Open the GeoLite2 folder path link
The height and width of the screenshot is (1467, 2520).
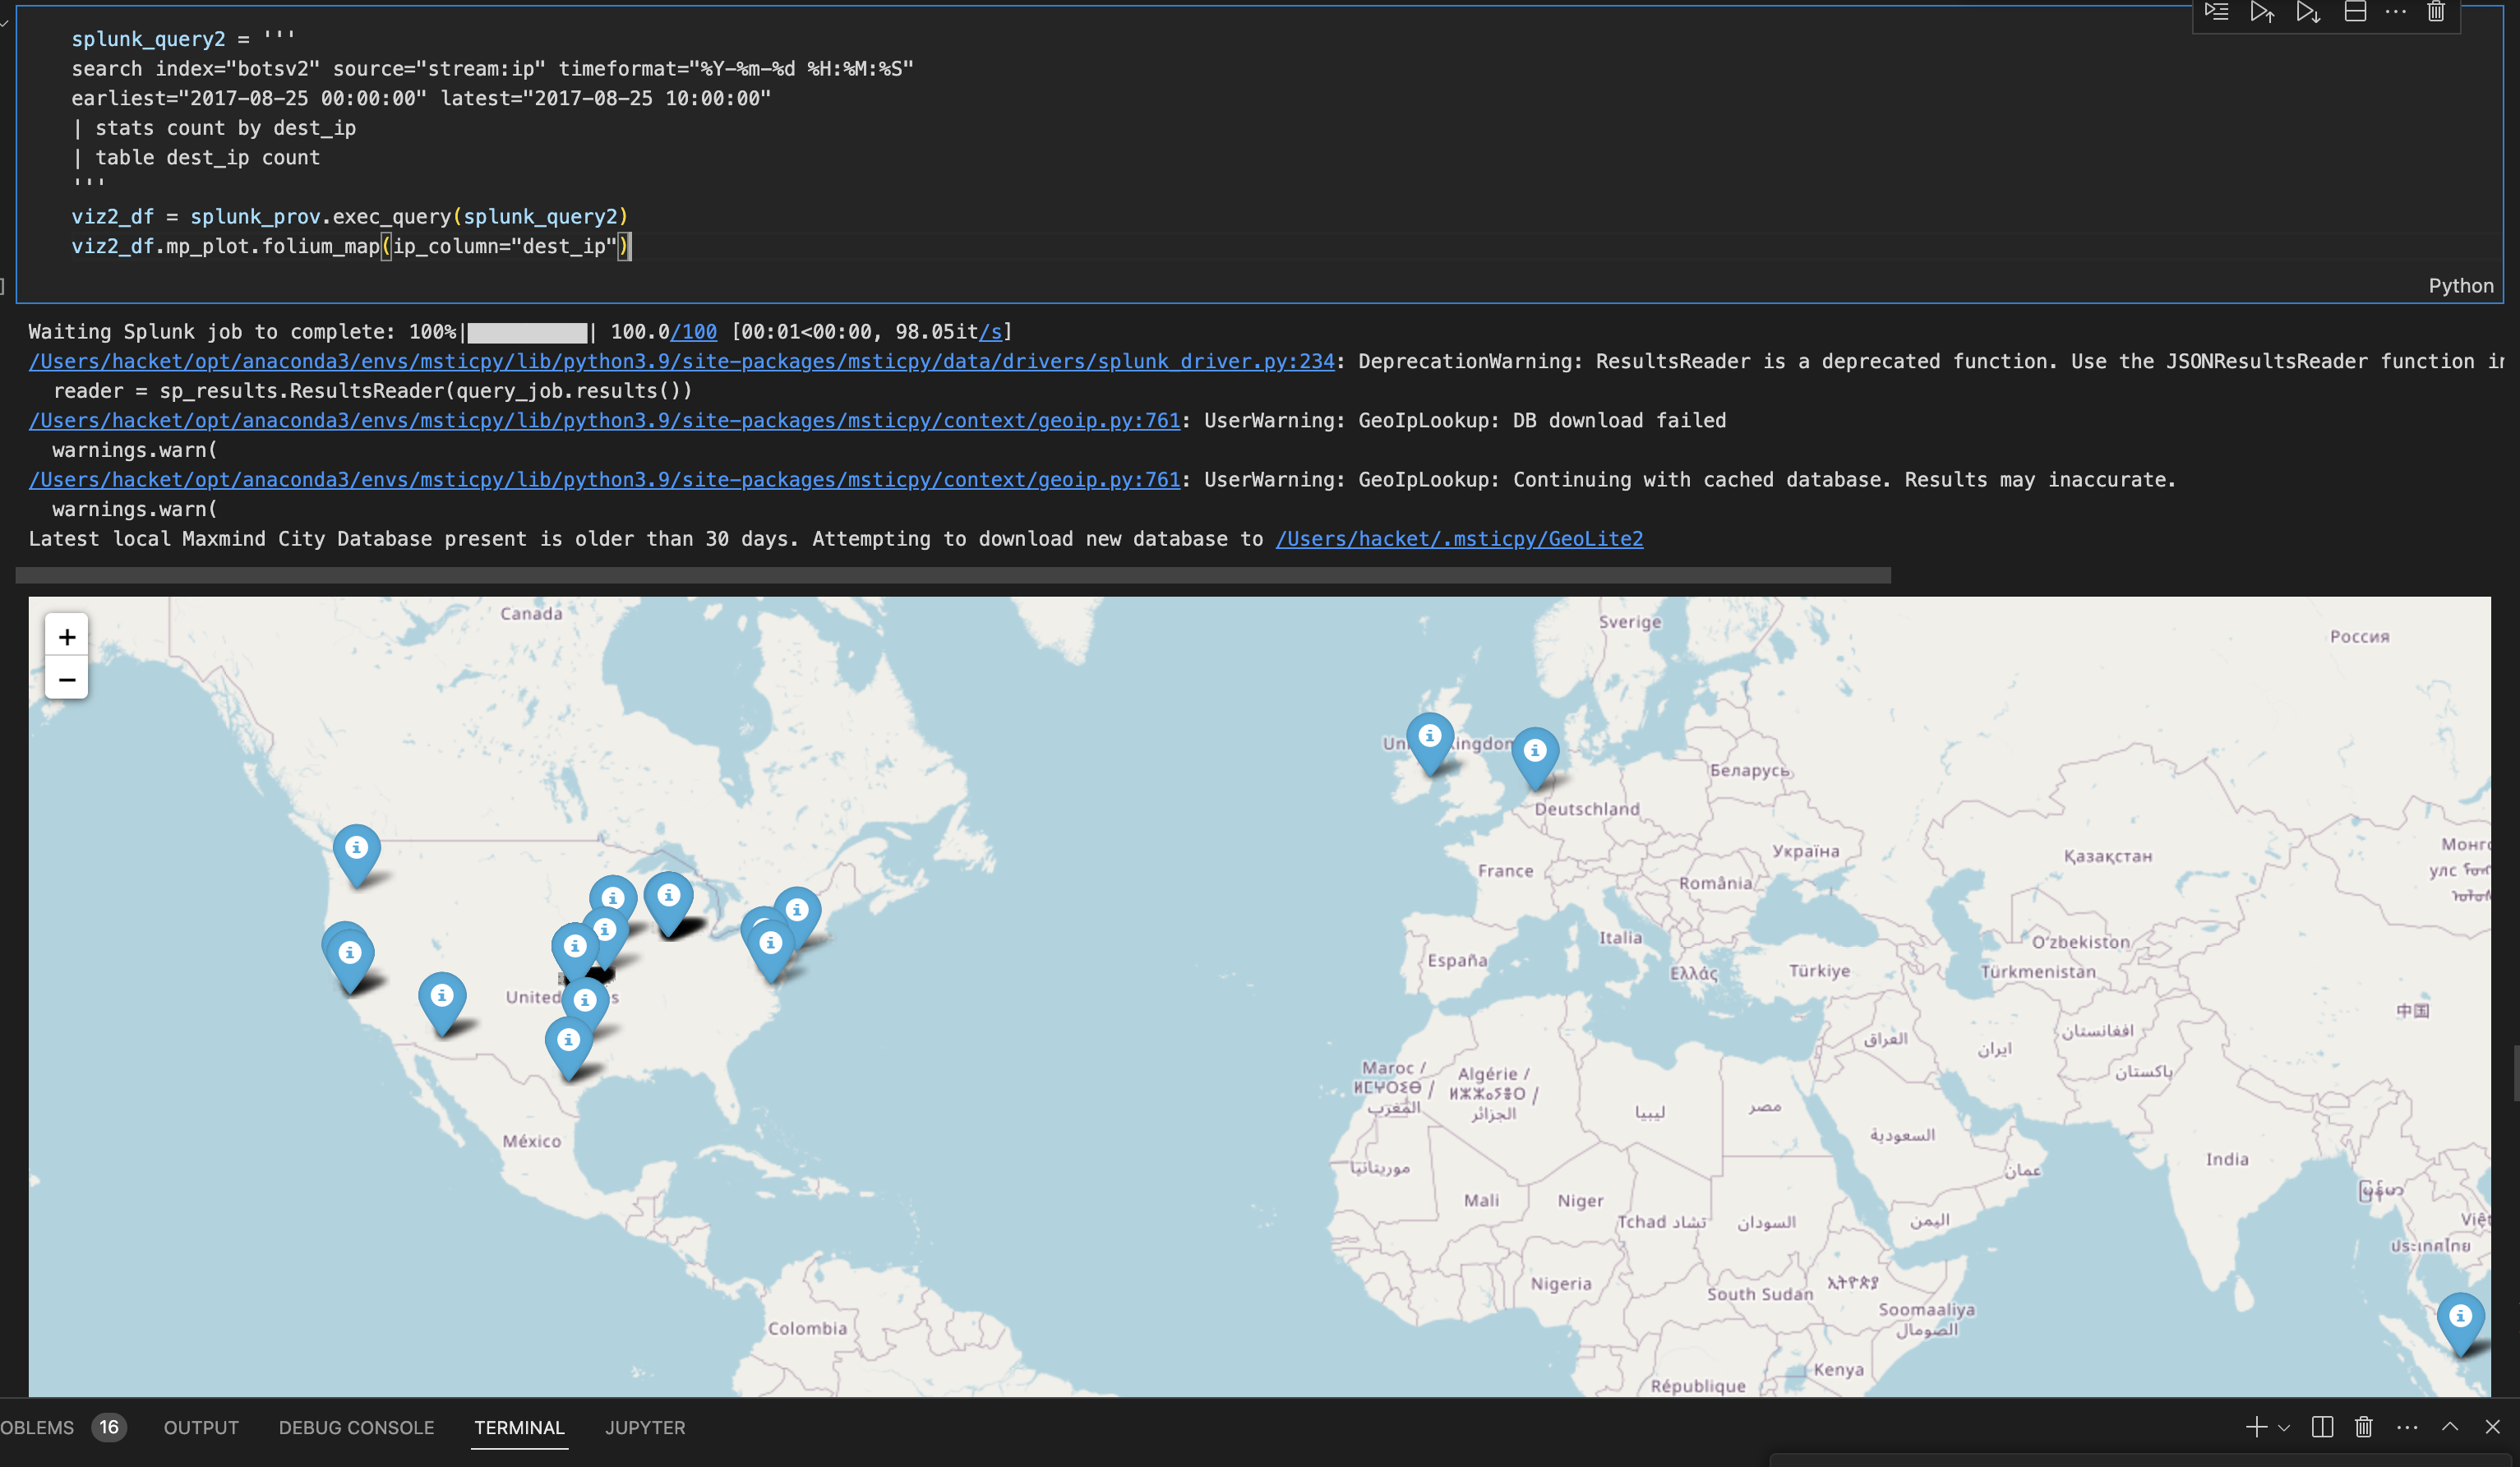click(x=1459, y=539)
